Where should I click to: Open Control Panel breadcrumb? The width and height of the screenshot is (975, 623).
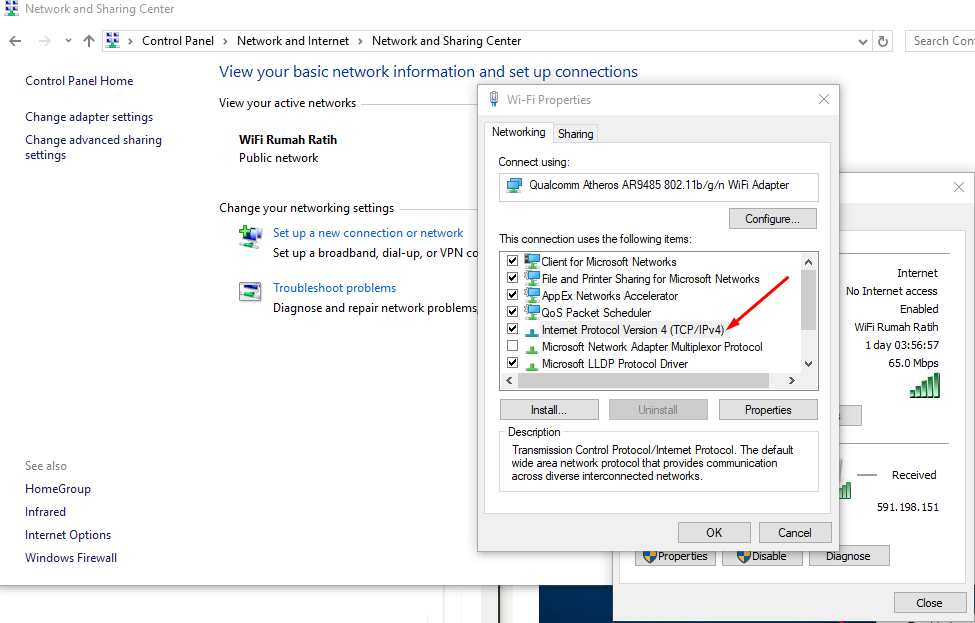(178, 41)
